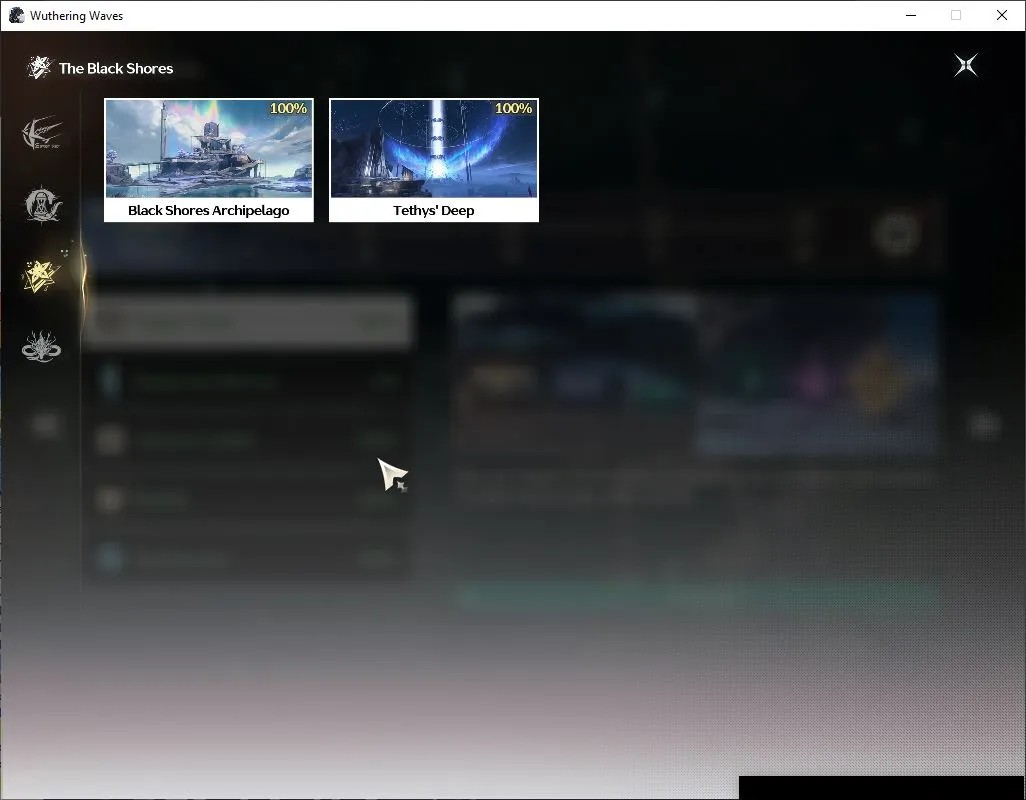Select the highlighted Black Shores star emblem
The height and width of the screenshot is (800, 1026).
point(42,275)
